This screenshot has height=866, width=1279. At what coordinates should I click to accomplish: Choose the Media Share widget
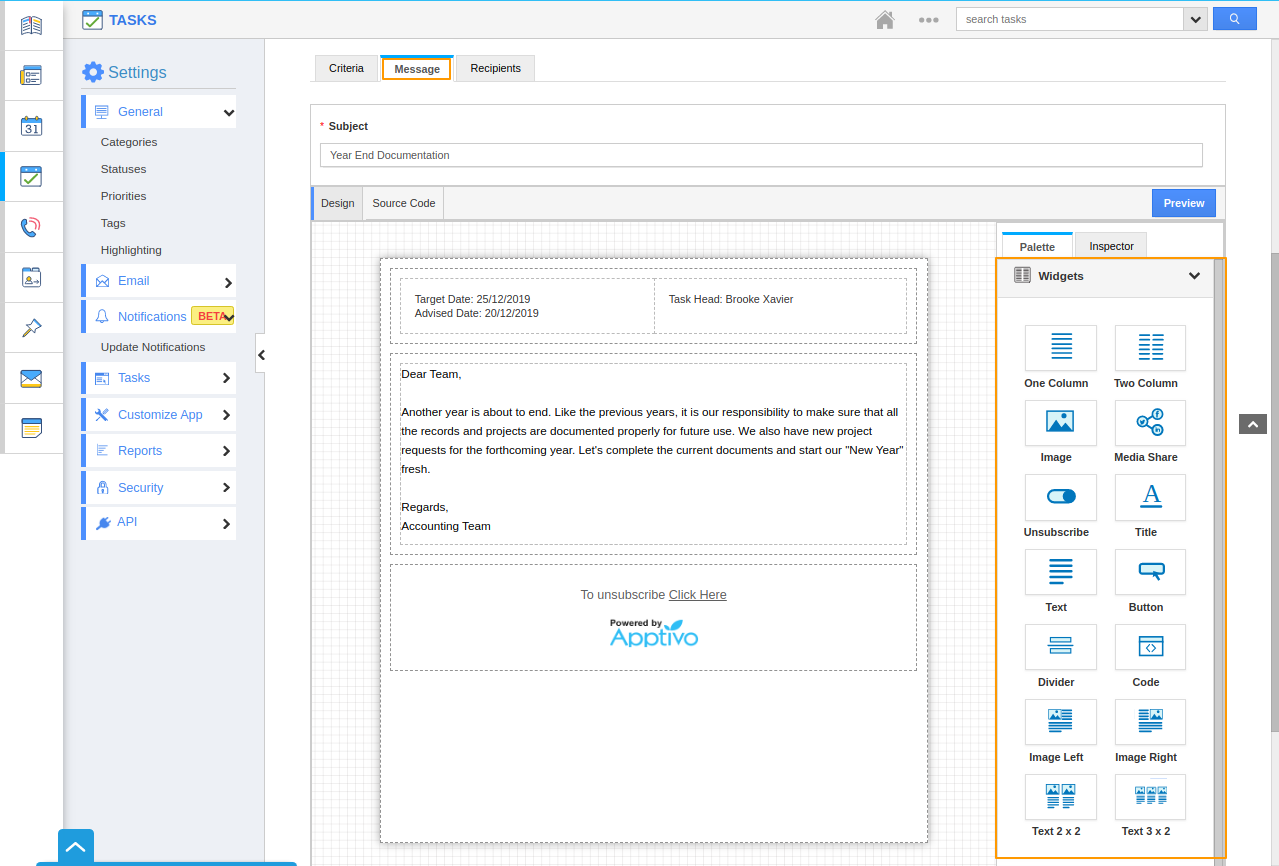pyautogui.click(x=1150, y=423)
